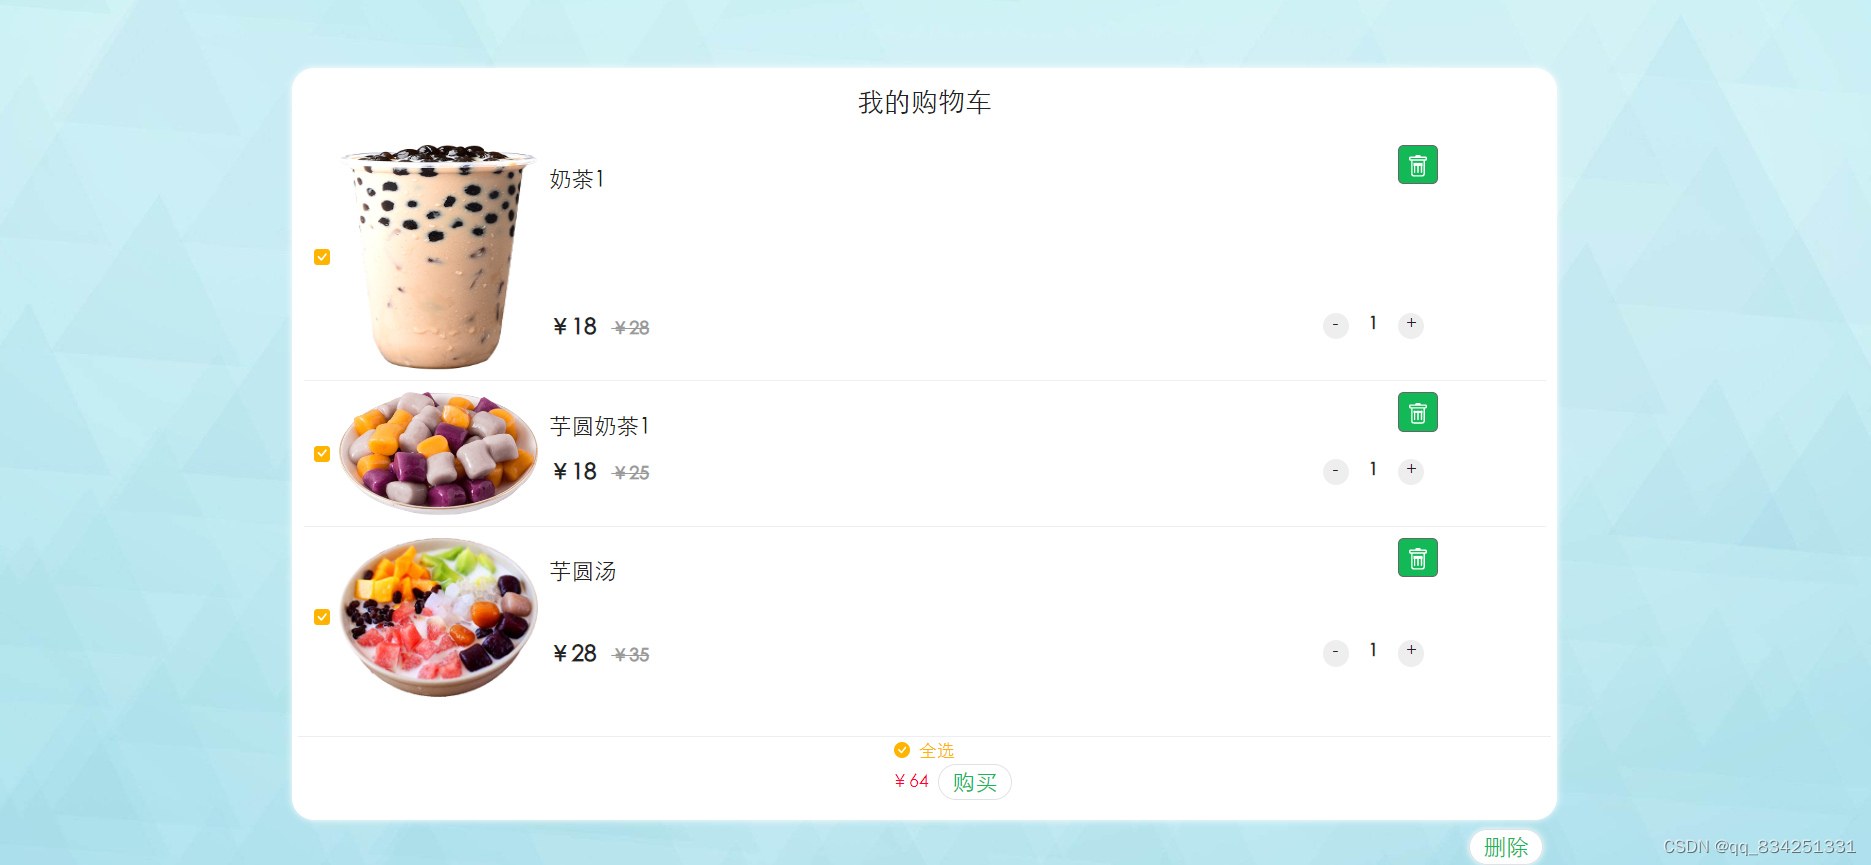Toggle the 全选 select-all checkbox
Screen dimensions: 1871x865
tap(902, 750)
